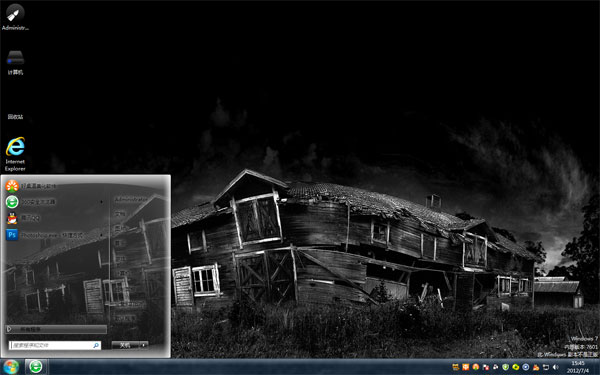Click the green shield security tray icon
Image resolution: width=600 pixels, height=375 pixels.
[x=505, y=367]
